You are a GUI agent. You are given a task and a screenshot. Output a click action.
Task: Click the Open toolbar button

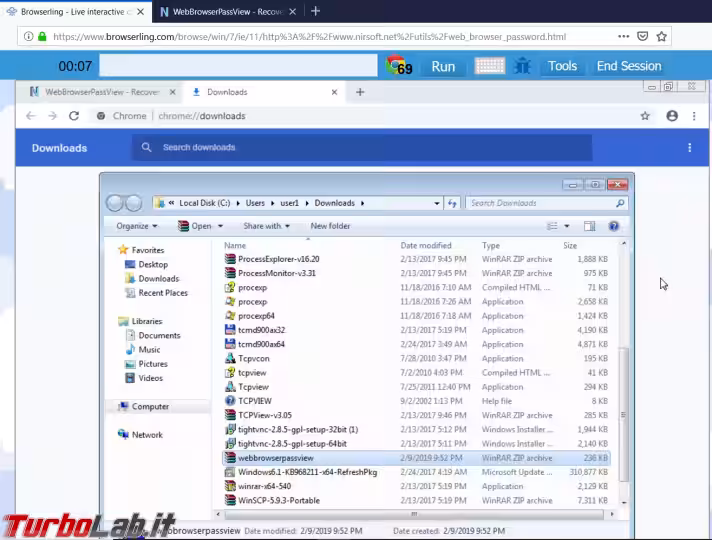pos(195,226)
